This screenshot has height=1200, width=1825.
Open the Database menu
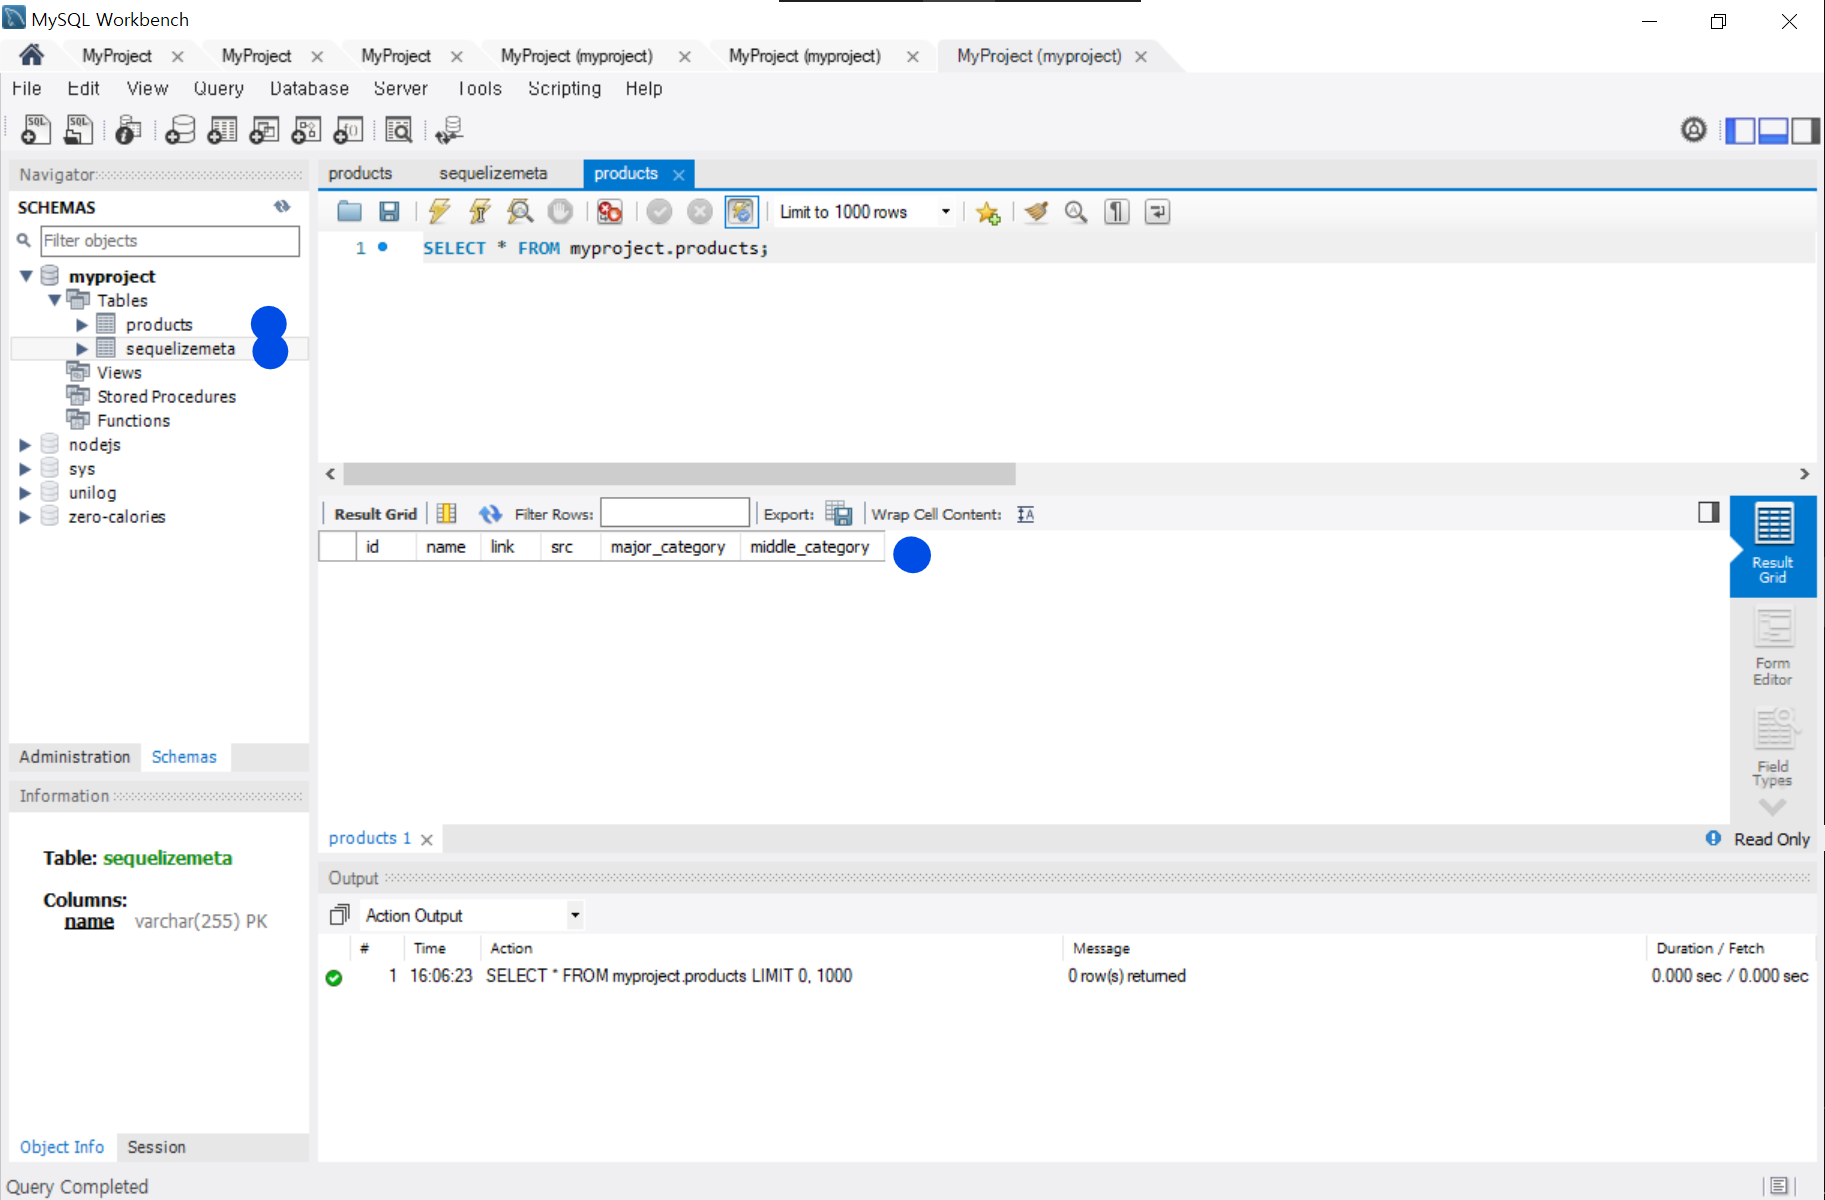pyautogui.click(x=309, y=88)
